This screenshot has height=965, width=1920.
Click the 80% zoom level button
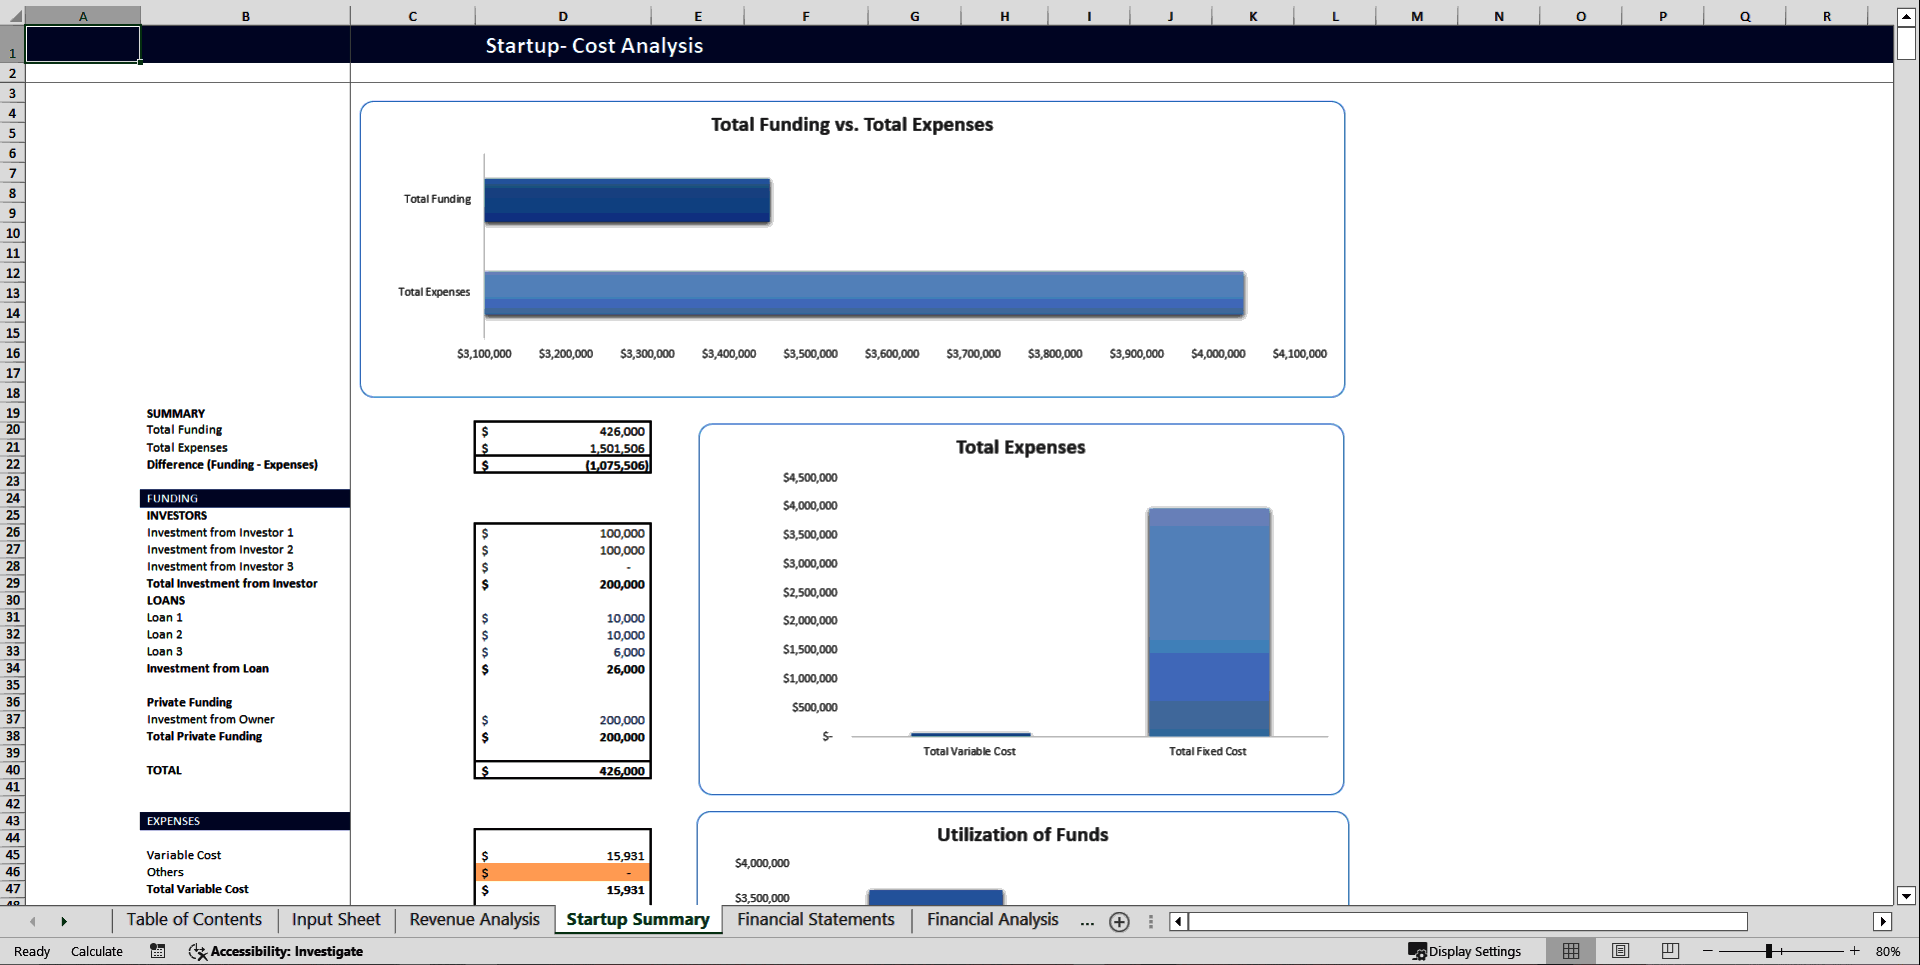(x=1889, y=951)
